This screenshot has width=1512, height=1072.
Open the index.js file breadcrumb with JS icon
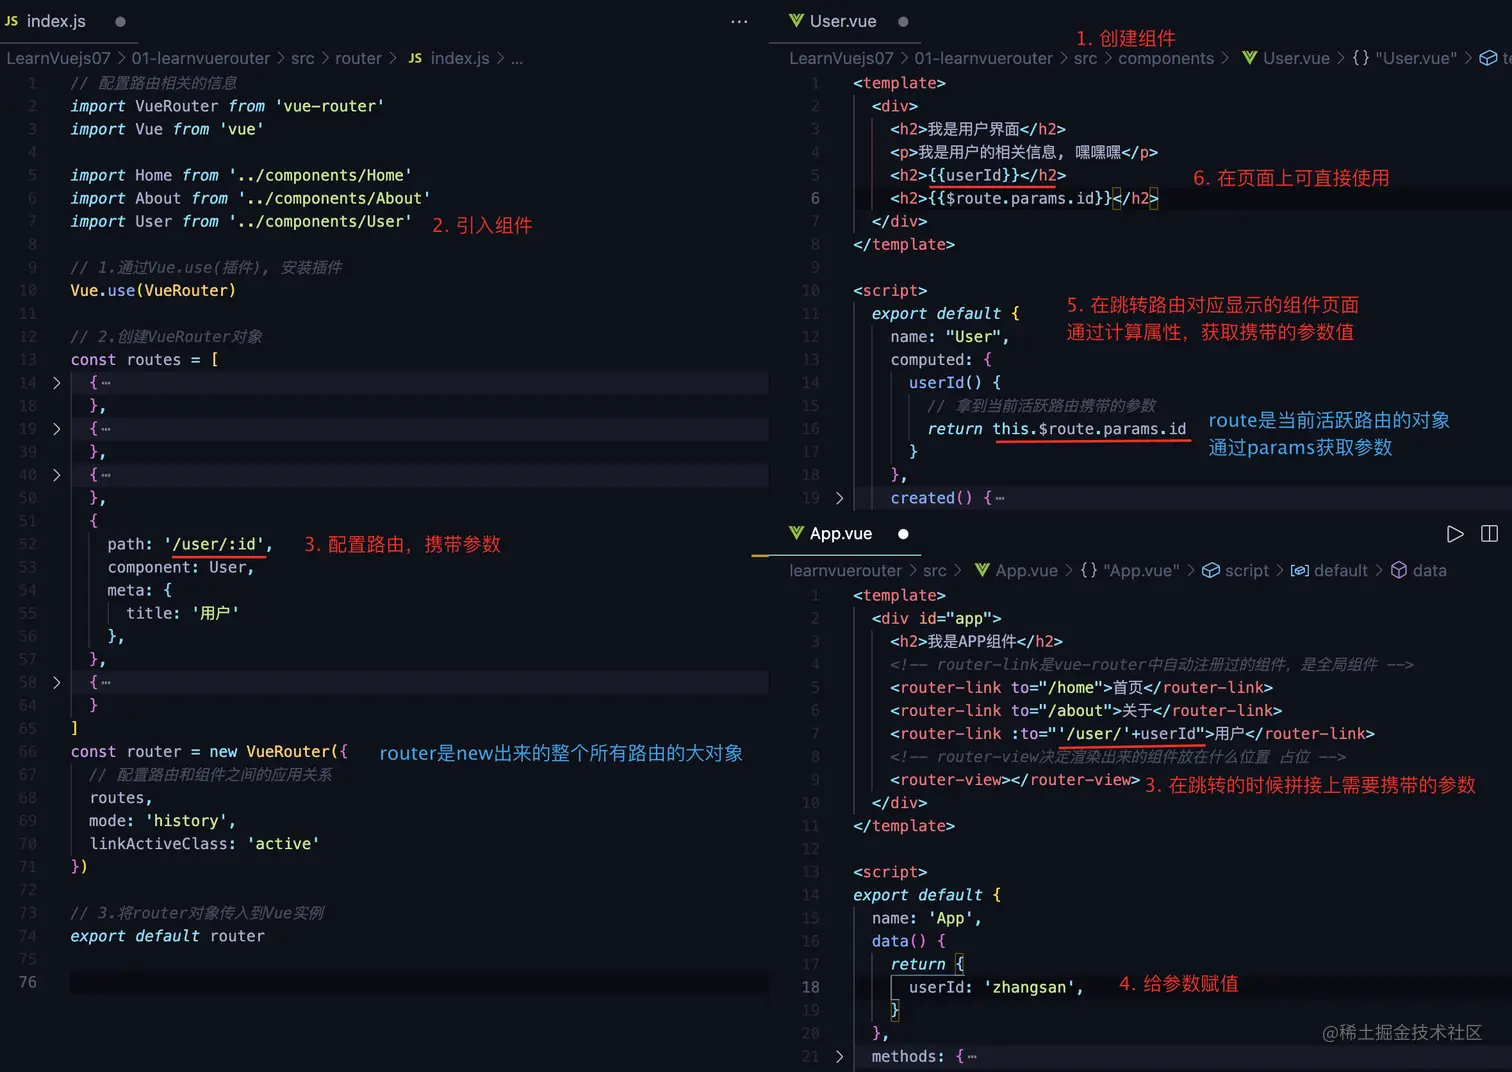pos(448,58)
